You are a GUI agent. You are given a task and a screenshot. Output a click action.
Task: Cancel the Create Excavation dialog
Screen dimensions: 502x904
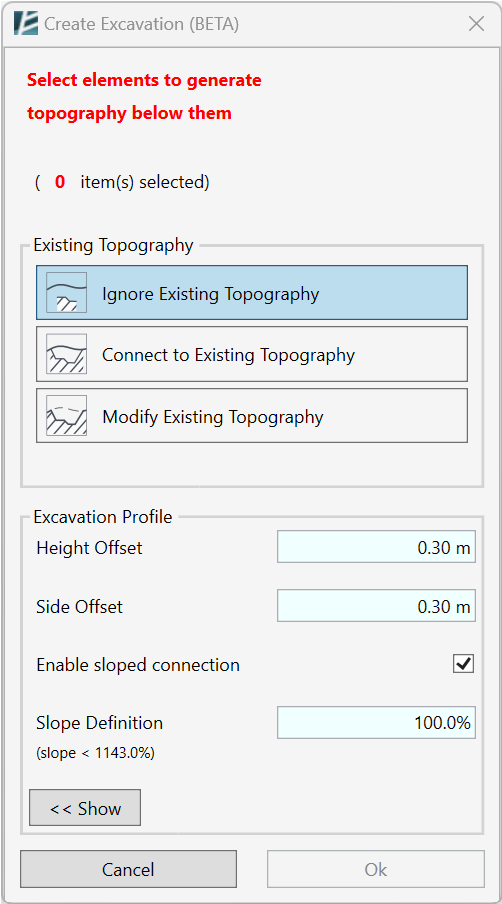[128, 869]
